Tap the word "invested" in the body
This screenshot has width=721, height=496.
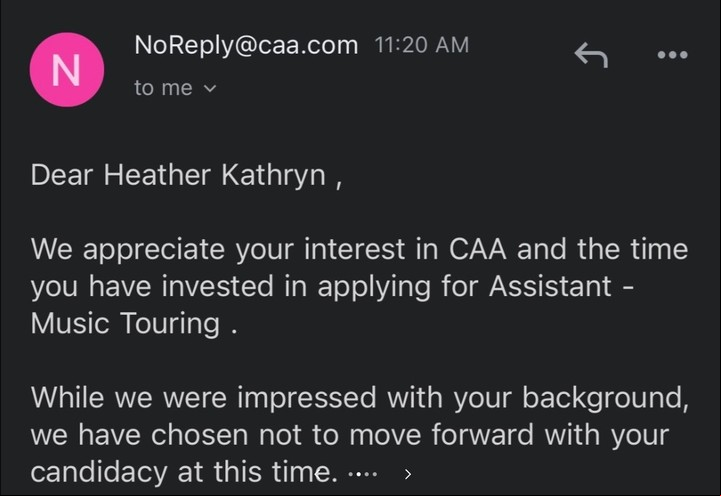pos(217,286)
